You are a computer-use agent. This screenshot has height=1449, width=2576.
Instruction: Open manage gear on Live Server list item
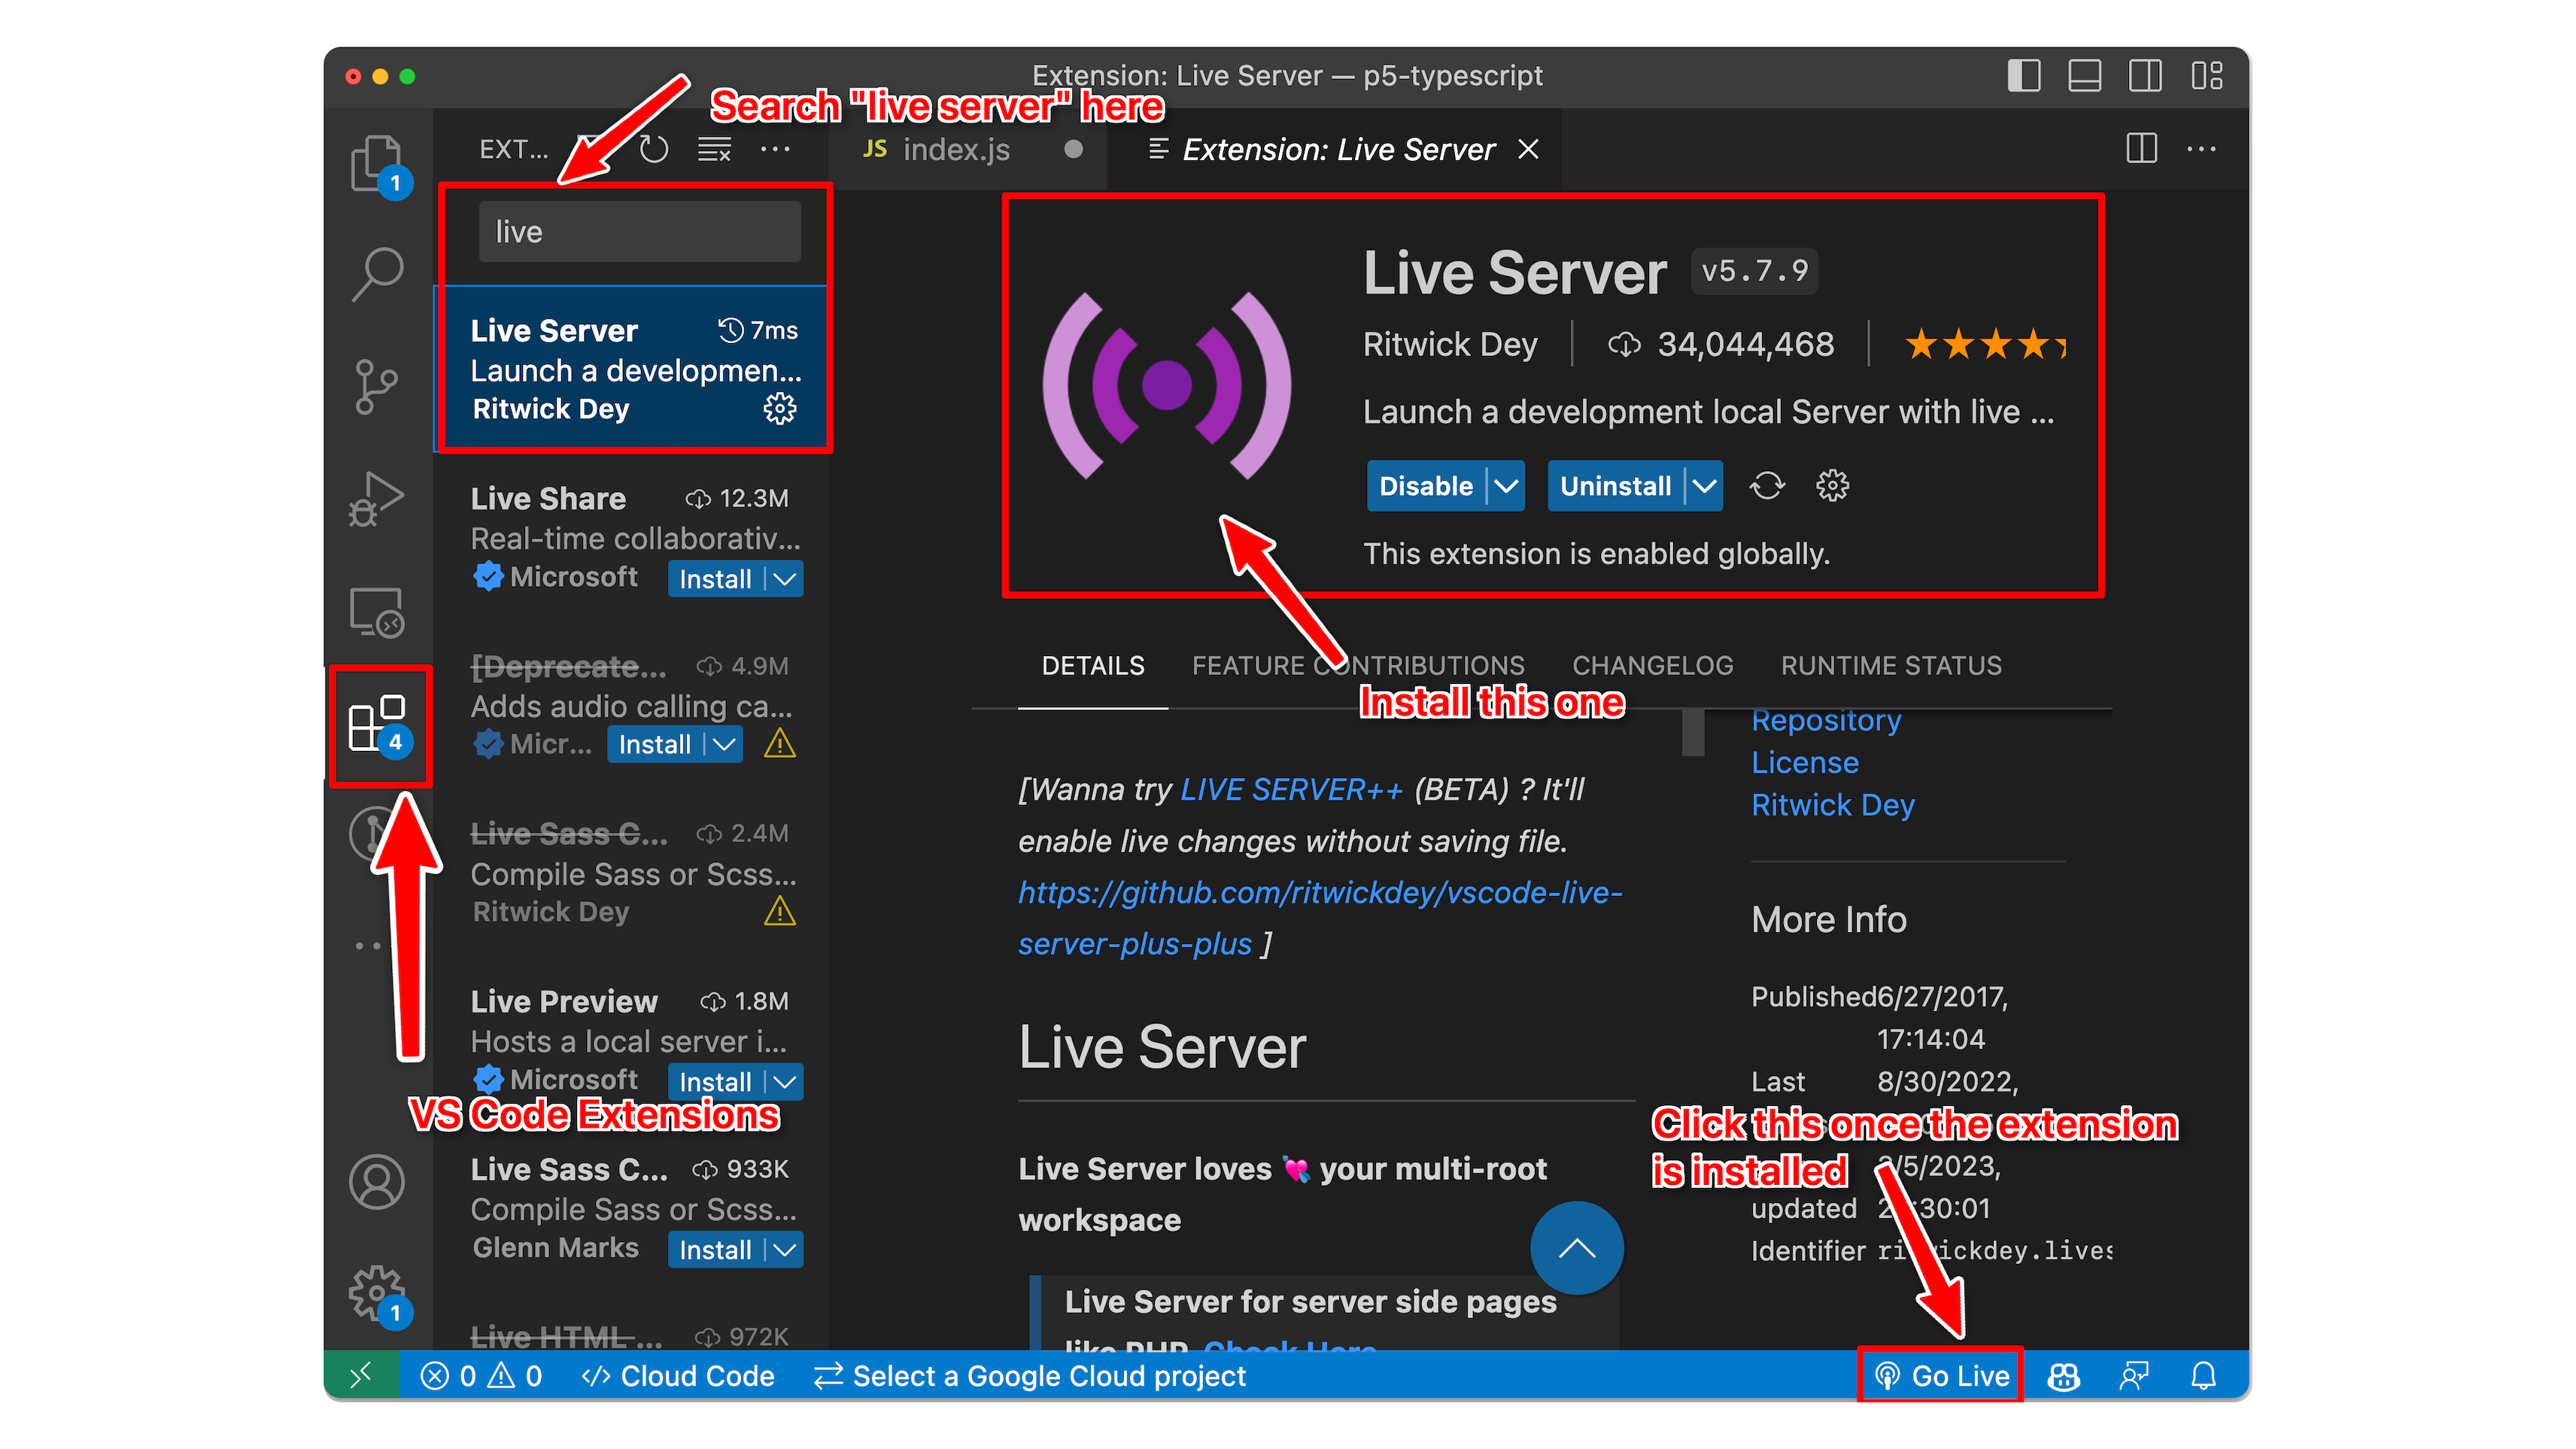pos(780,408)
